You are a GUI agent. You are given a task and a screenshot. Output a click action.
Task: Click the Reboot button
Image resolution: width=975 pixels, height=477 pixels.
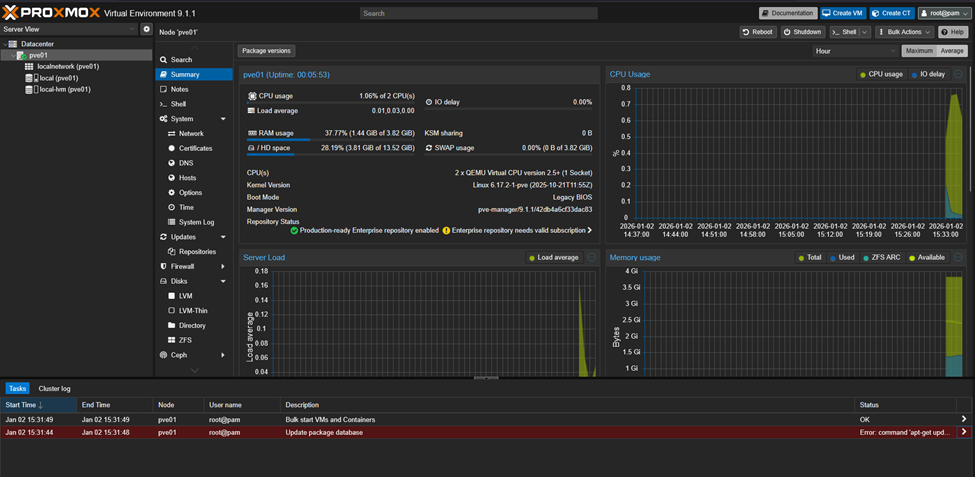click(758, 32)
